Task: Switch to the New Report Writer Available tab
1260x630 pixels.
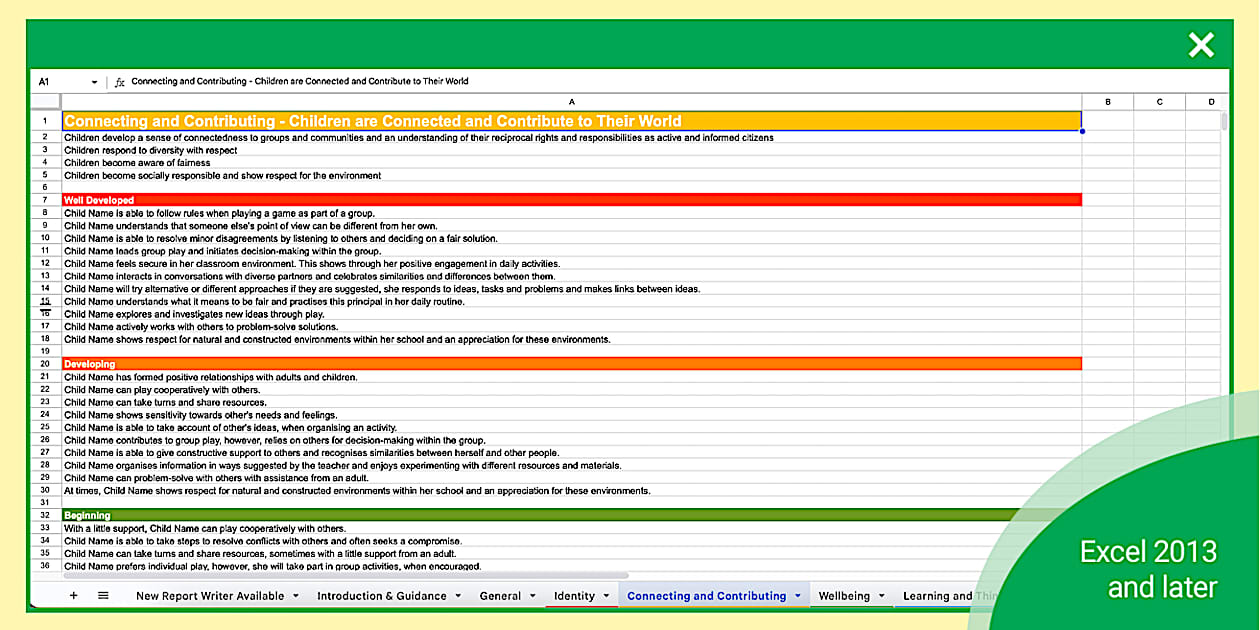Action: (210, 596)
